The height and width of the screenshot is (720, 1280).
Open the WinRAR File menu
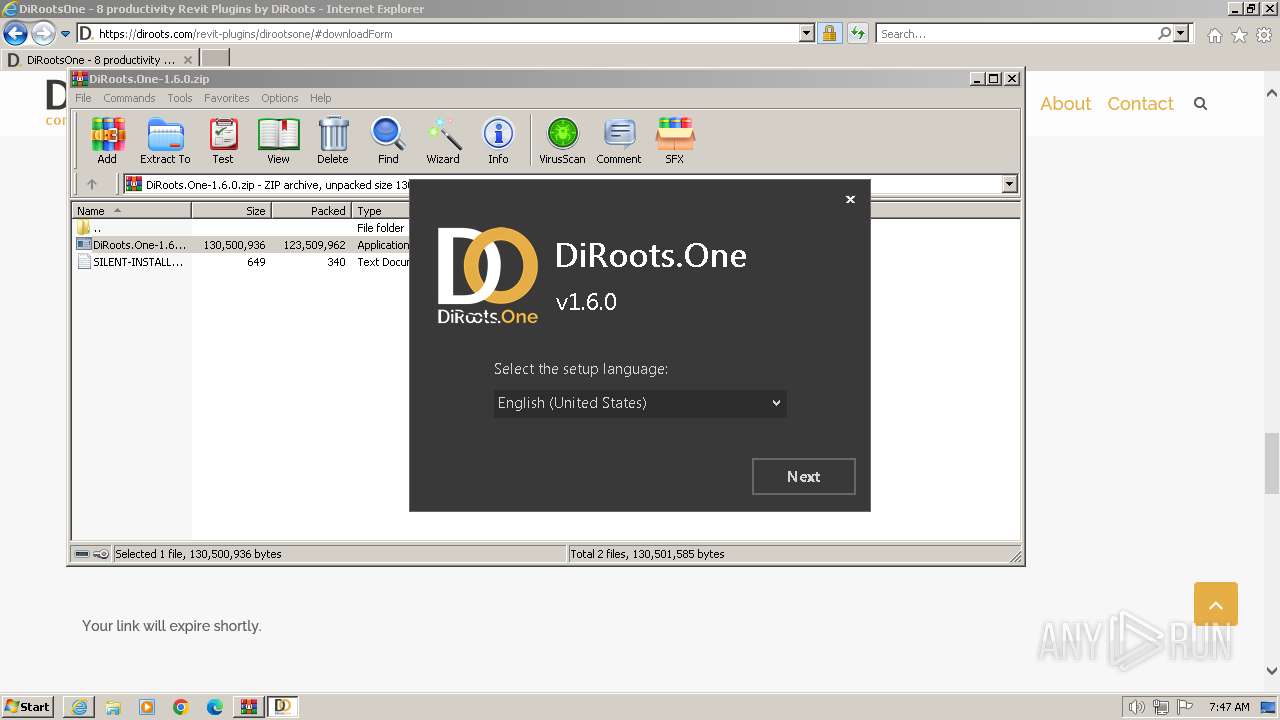click(x=83, y=98)
